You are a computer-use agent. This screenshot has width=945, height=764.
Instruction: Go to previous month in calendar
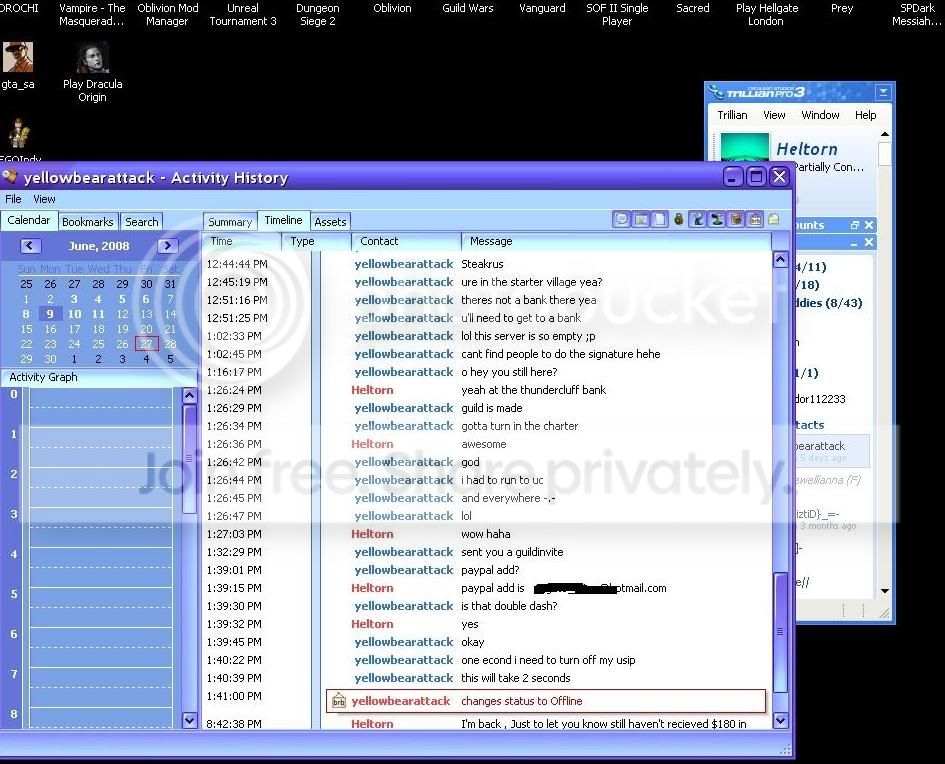click(x=30, y=245)
